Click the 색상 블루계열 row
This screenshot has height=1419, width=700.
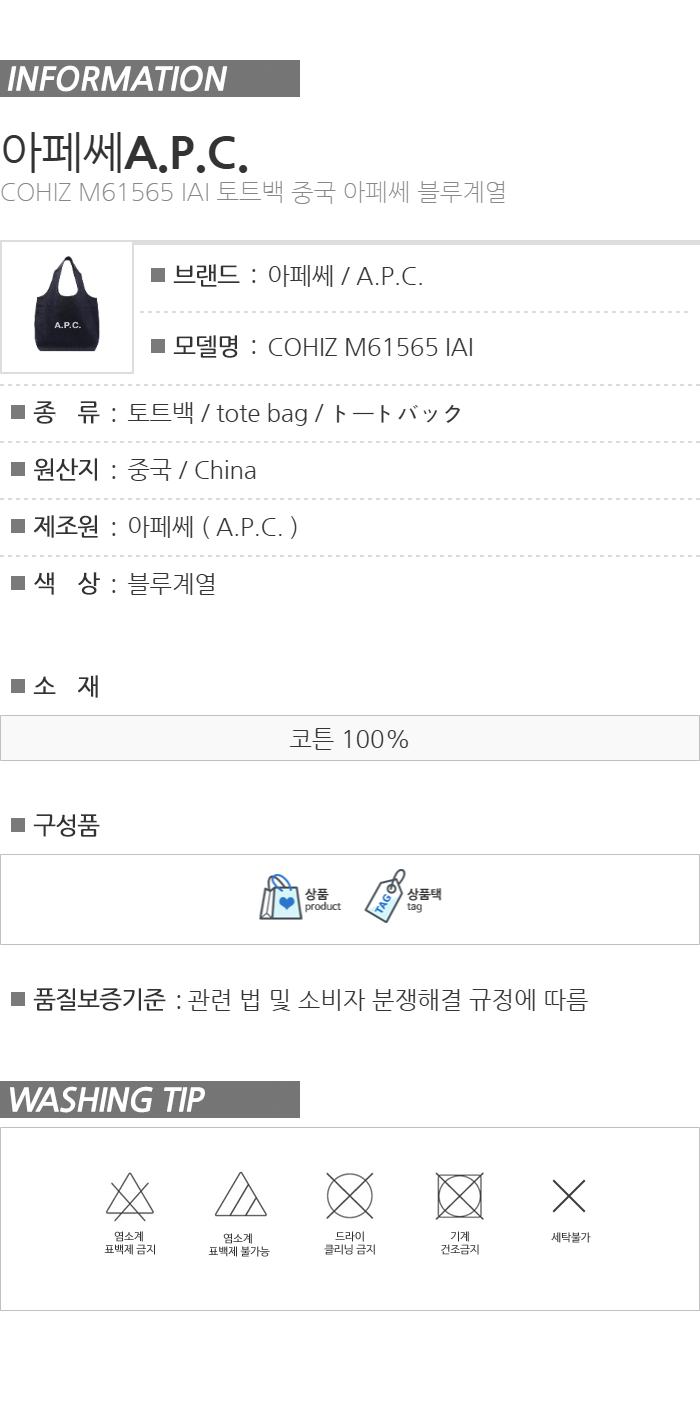(350, 584)
